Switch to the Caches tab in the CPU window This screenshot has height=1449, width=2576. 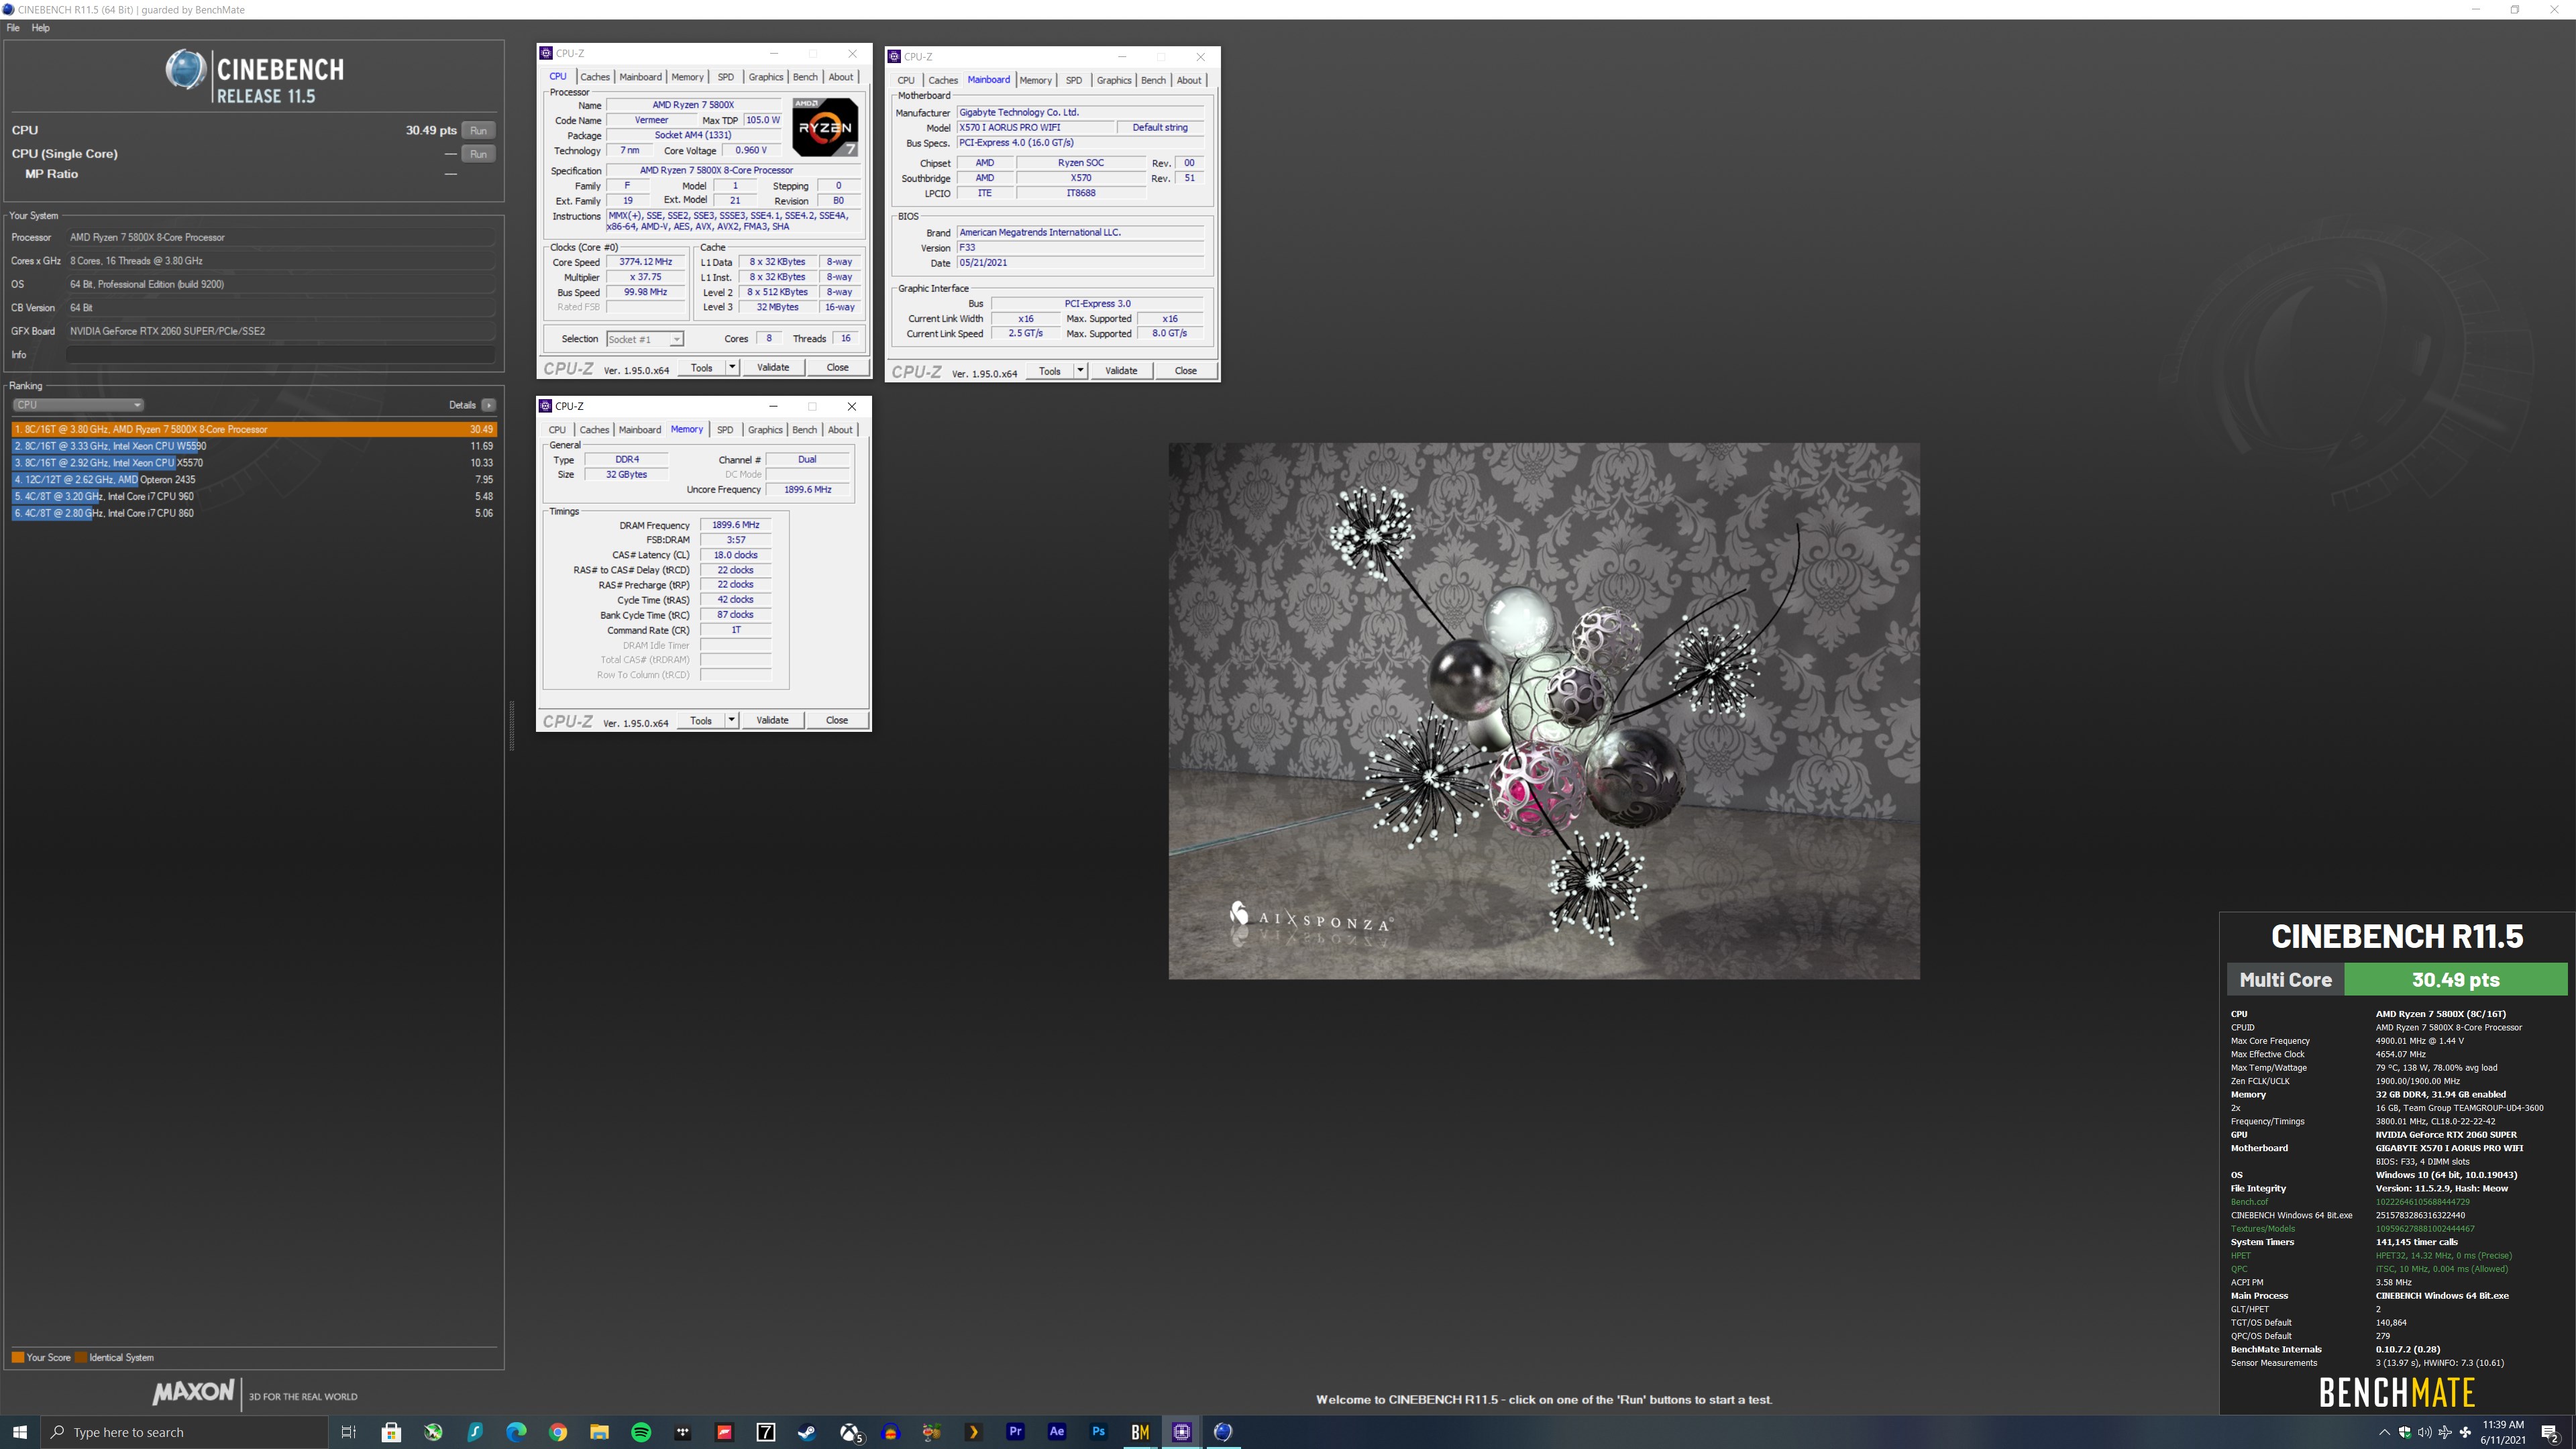click(x=594, y=77)
